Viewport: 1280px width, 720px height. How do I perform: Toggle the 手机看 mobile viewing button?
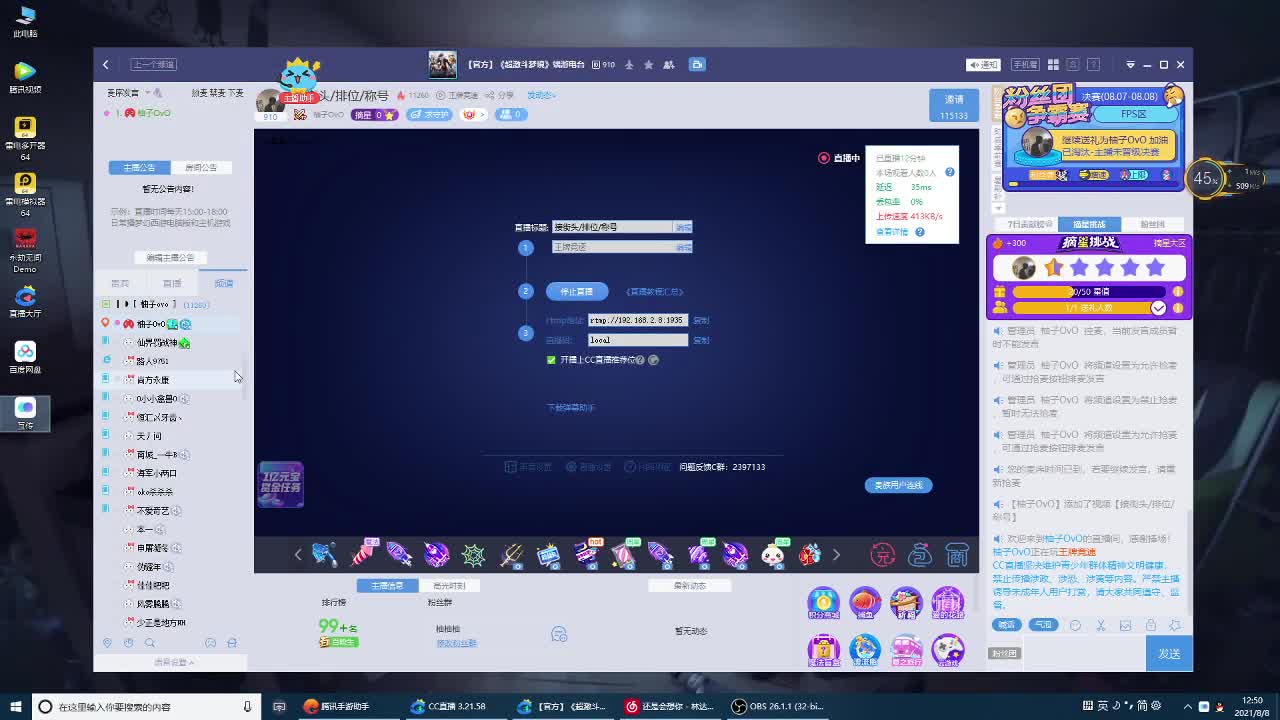coord(1025,64)
